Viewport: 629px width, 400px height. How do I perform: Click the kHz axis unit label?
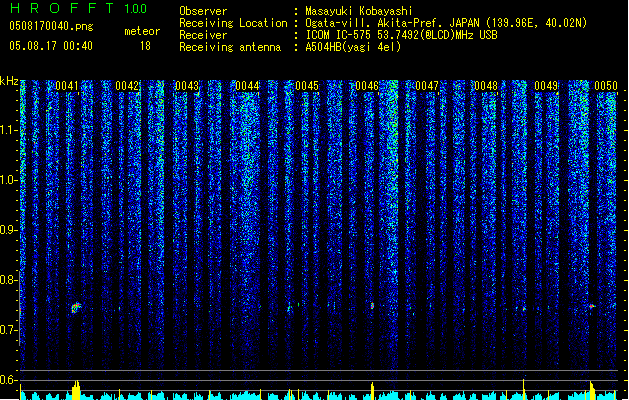[9, 81]
